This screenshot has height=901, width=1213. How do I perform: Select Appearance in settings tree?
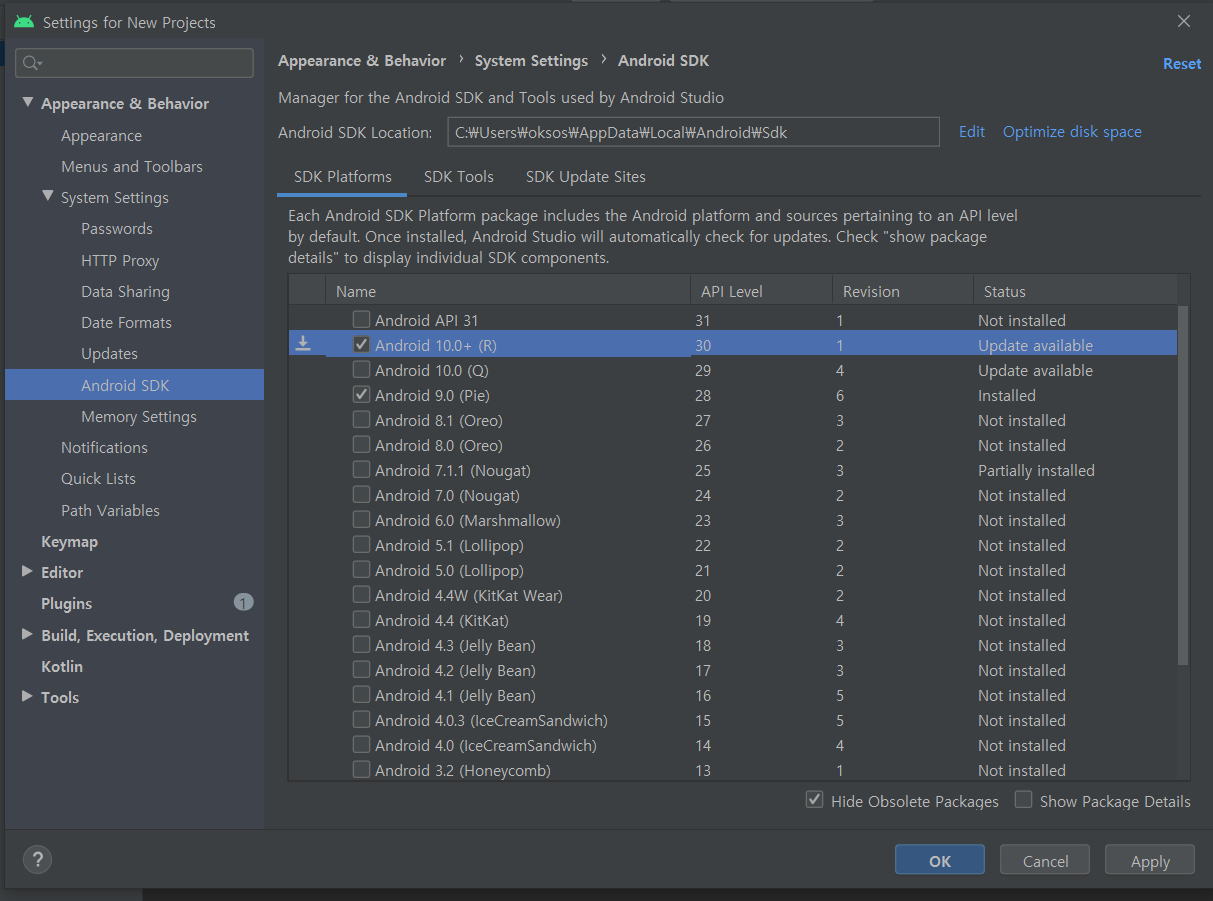coord(101,135)
